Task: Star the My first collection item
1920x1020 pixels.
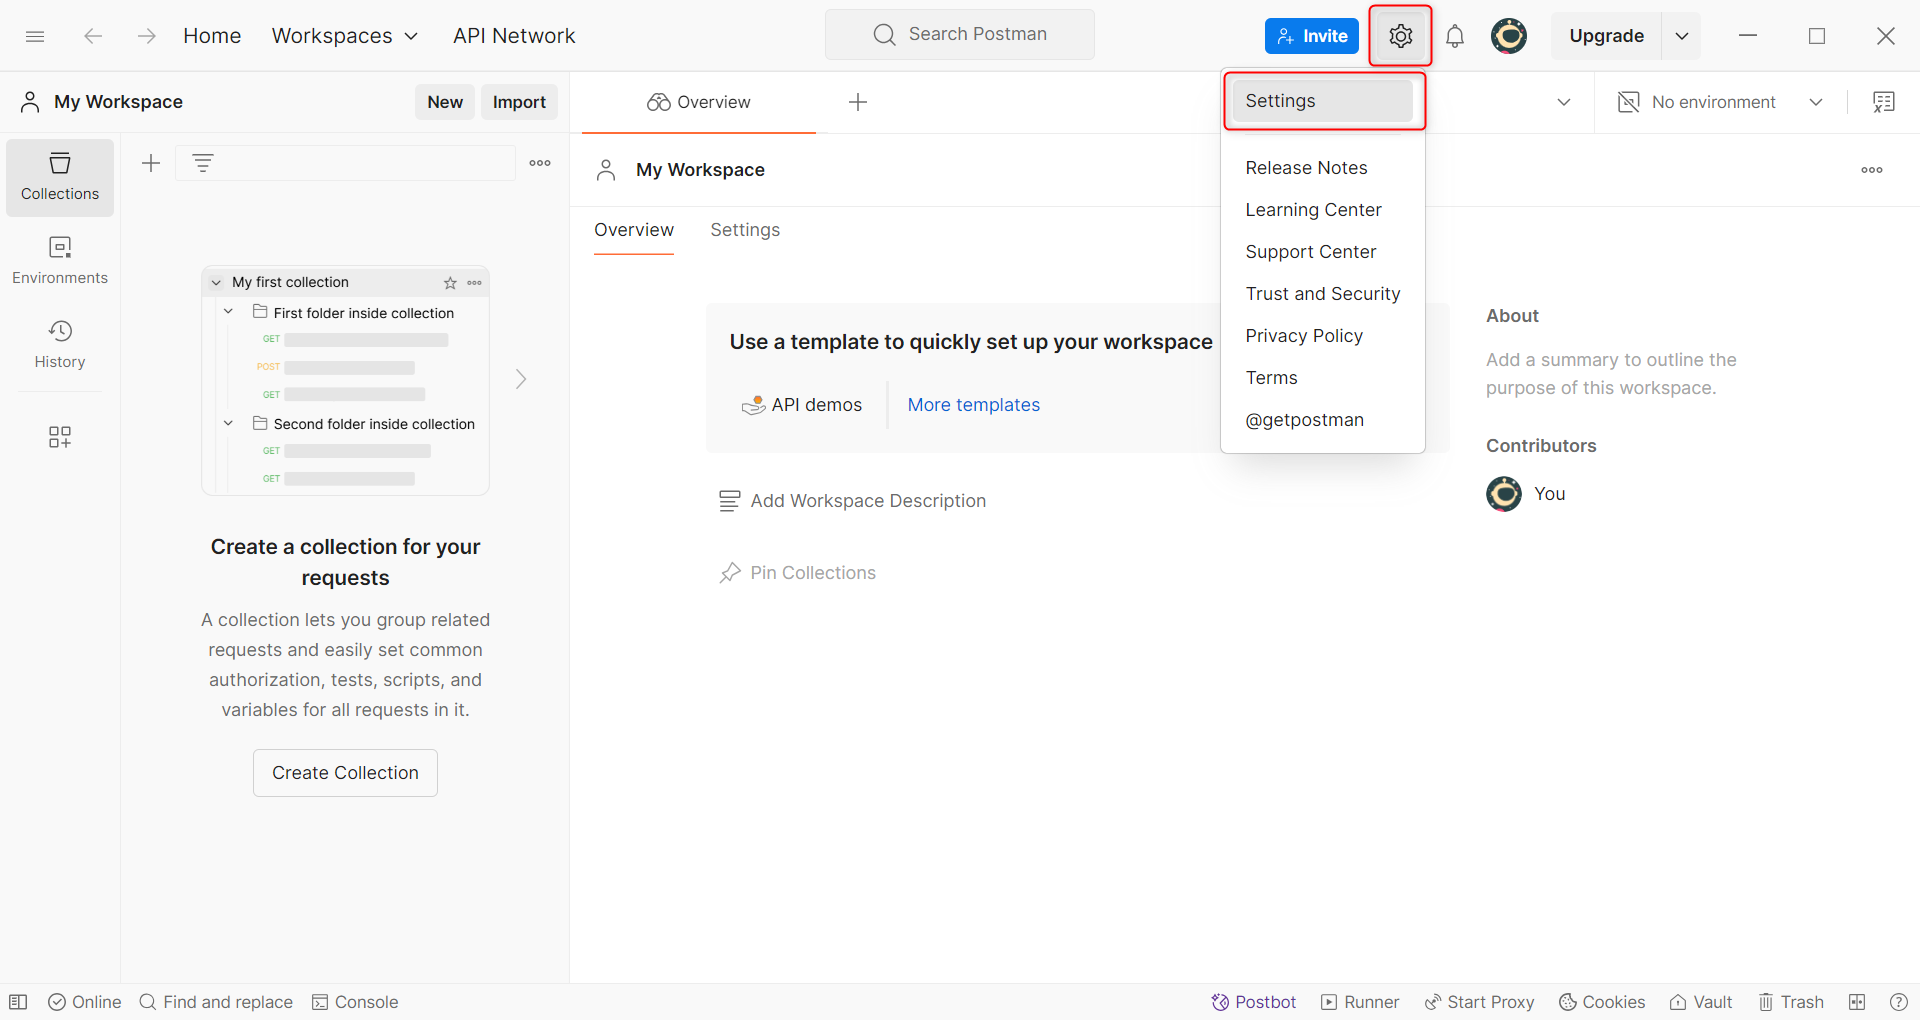Action: [x=450, y=283]
